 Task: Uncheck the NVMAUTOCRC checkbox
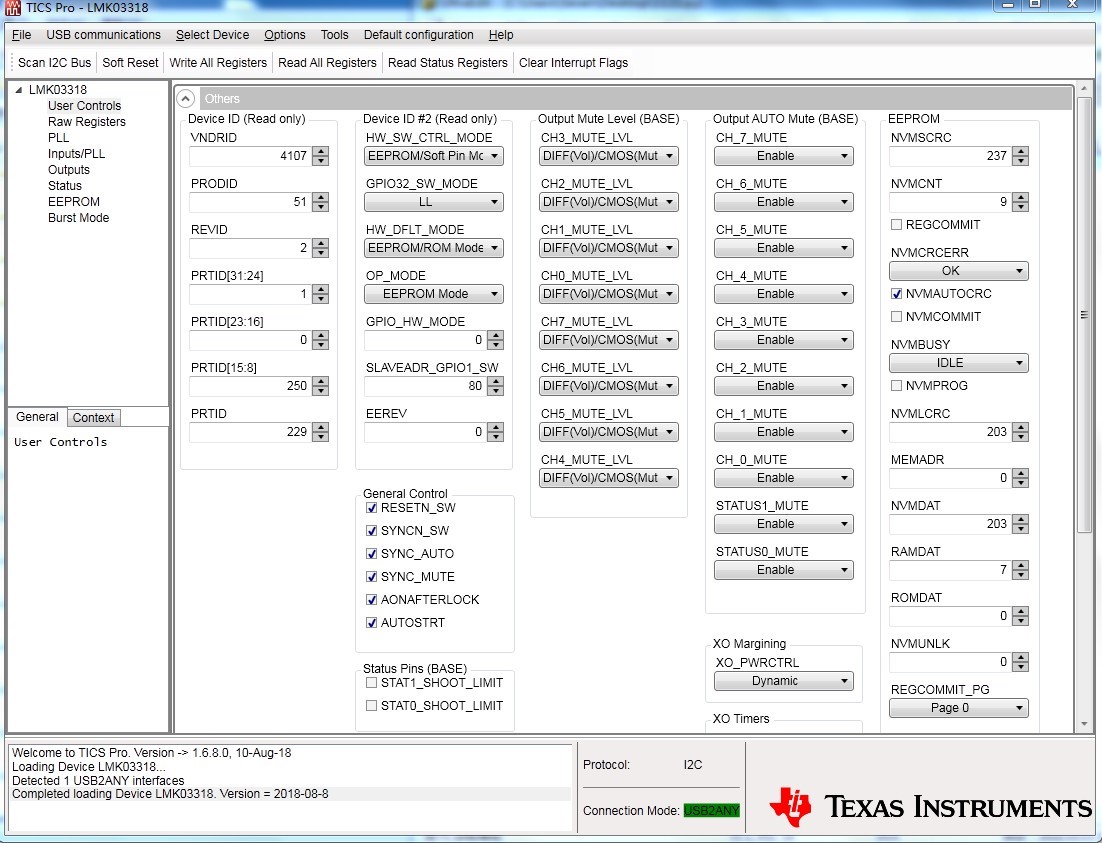896,294
